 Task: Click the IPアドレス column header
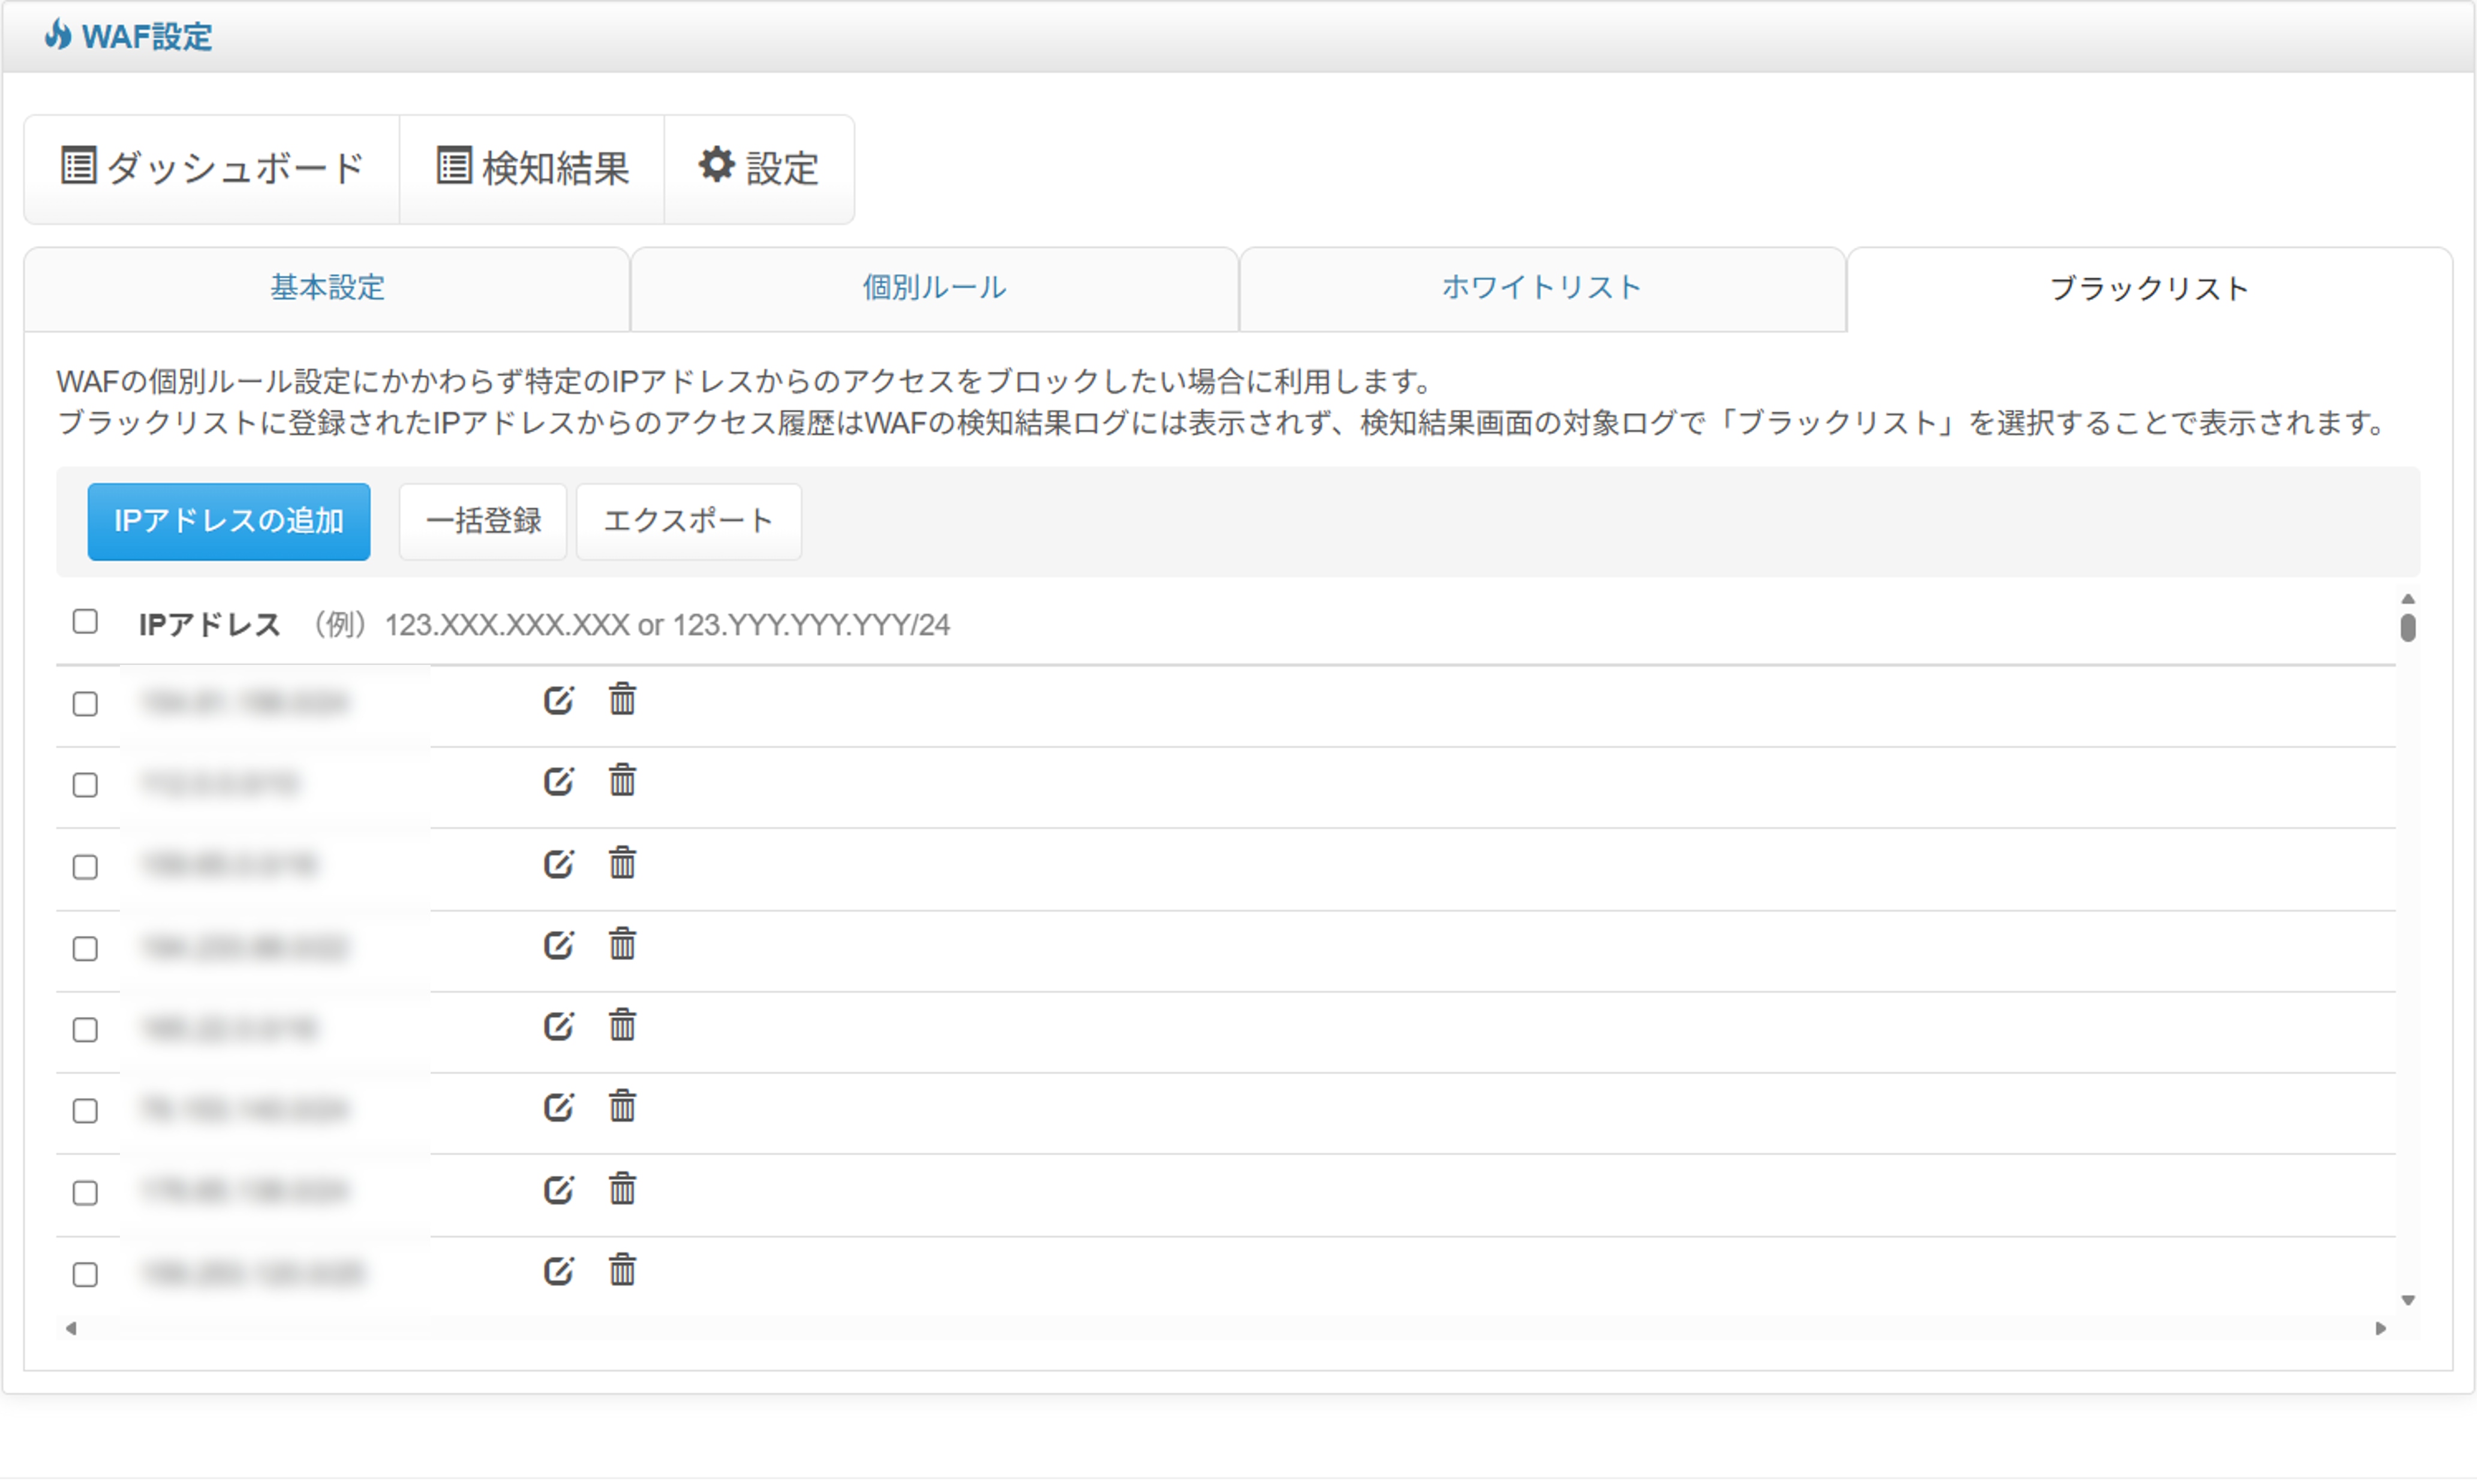point(209,625)
